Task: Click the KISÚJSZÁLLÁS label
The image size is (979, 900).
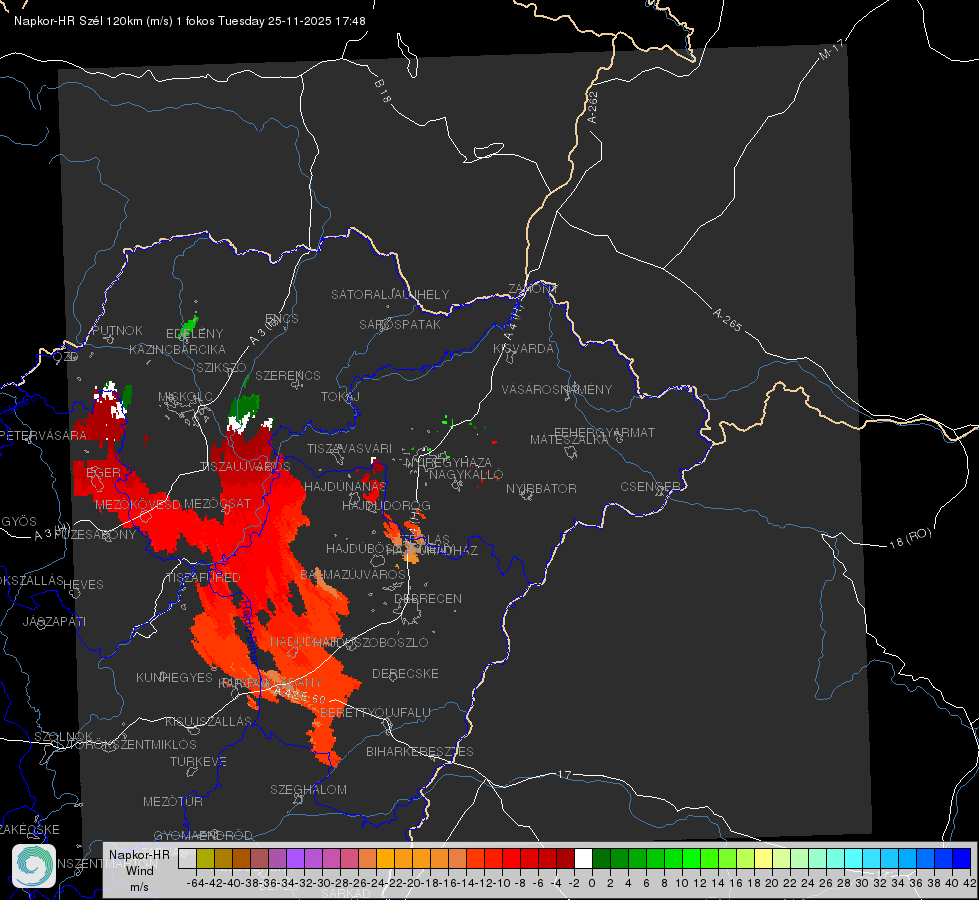Action: [209, 721]
